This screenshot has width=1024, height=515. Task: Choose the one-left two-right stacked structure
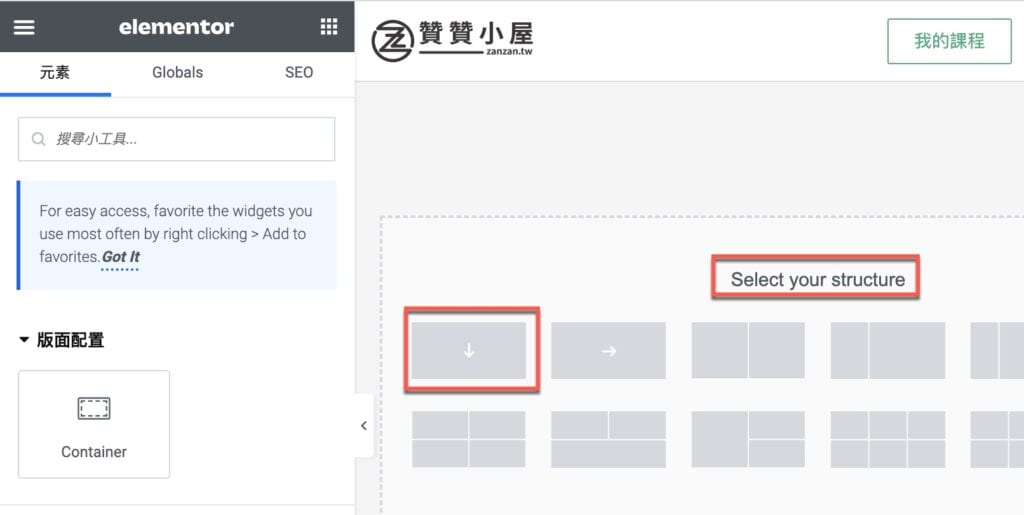click(x=748, y=439)
